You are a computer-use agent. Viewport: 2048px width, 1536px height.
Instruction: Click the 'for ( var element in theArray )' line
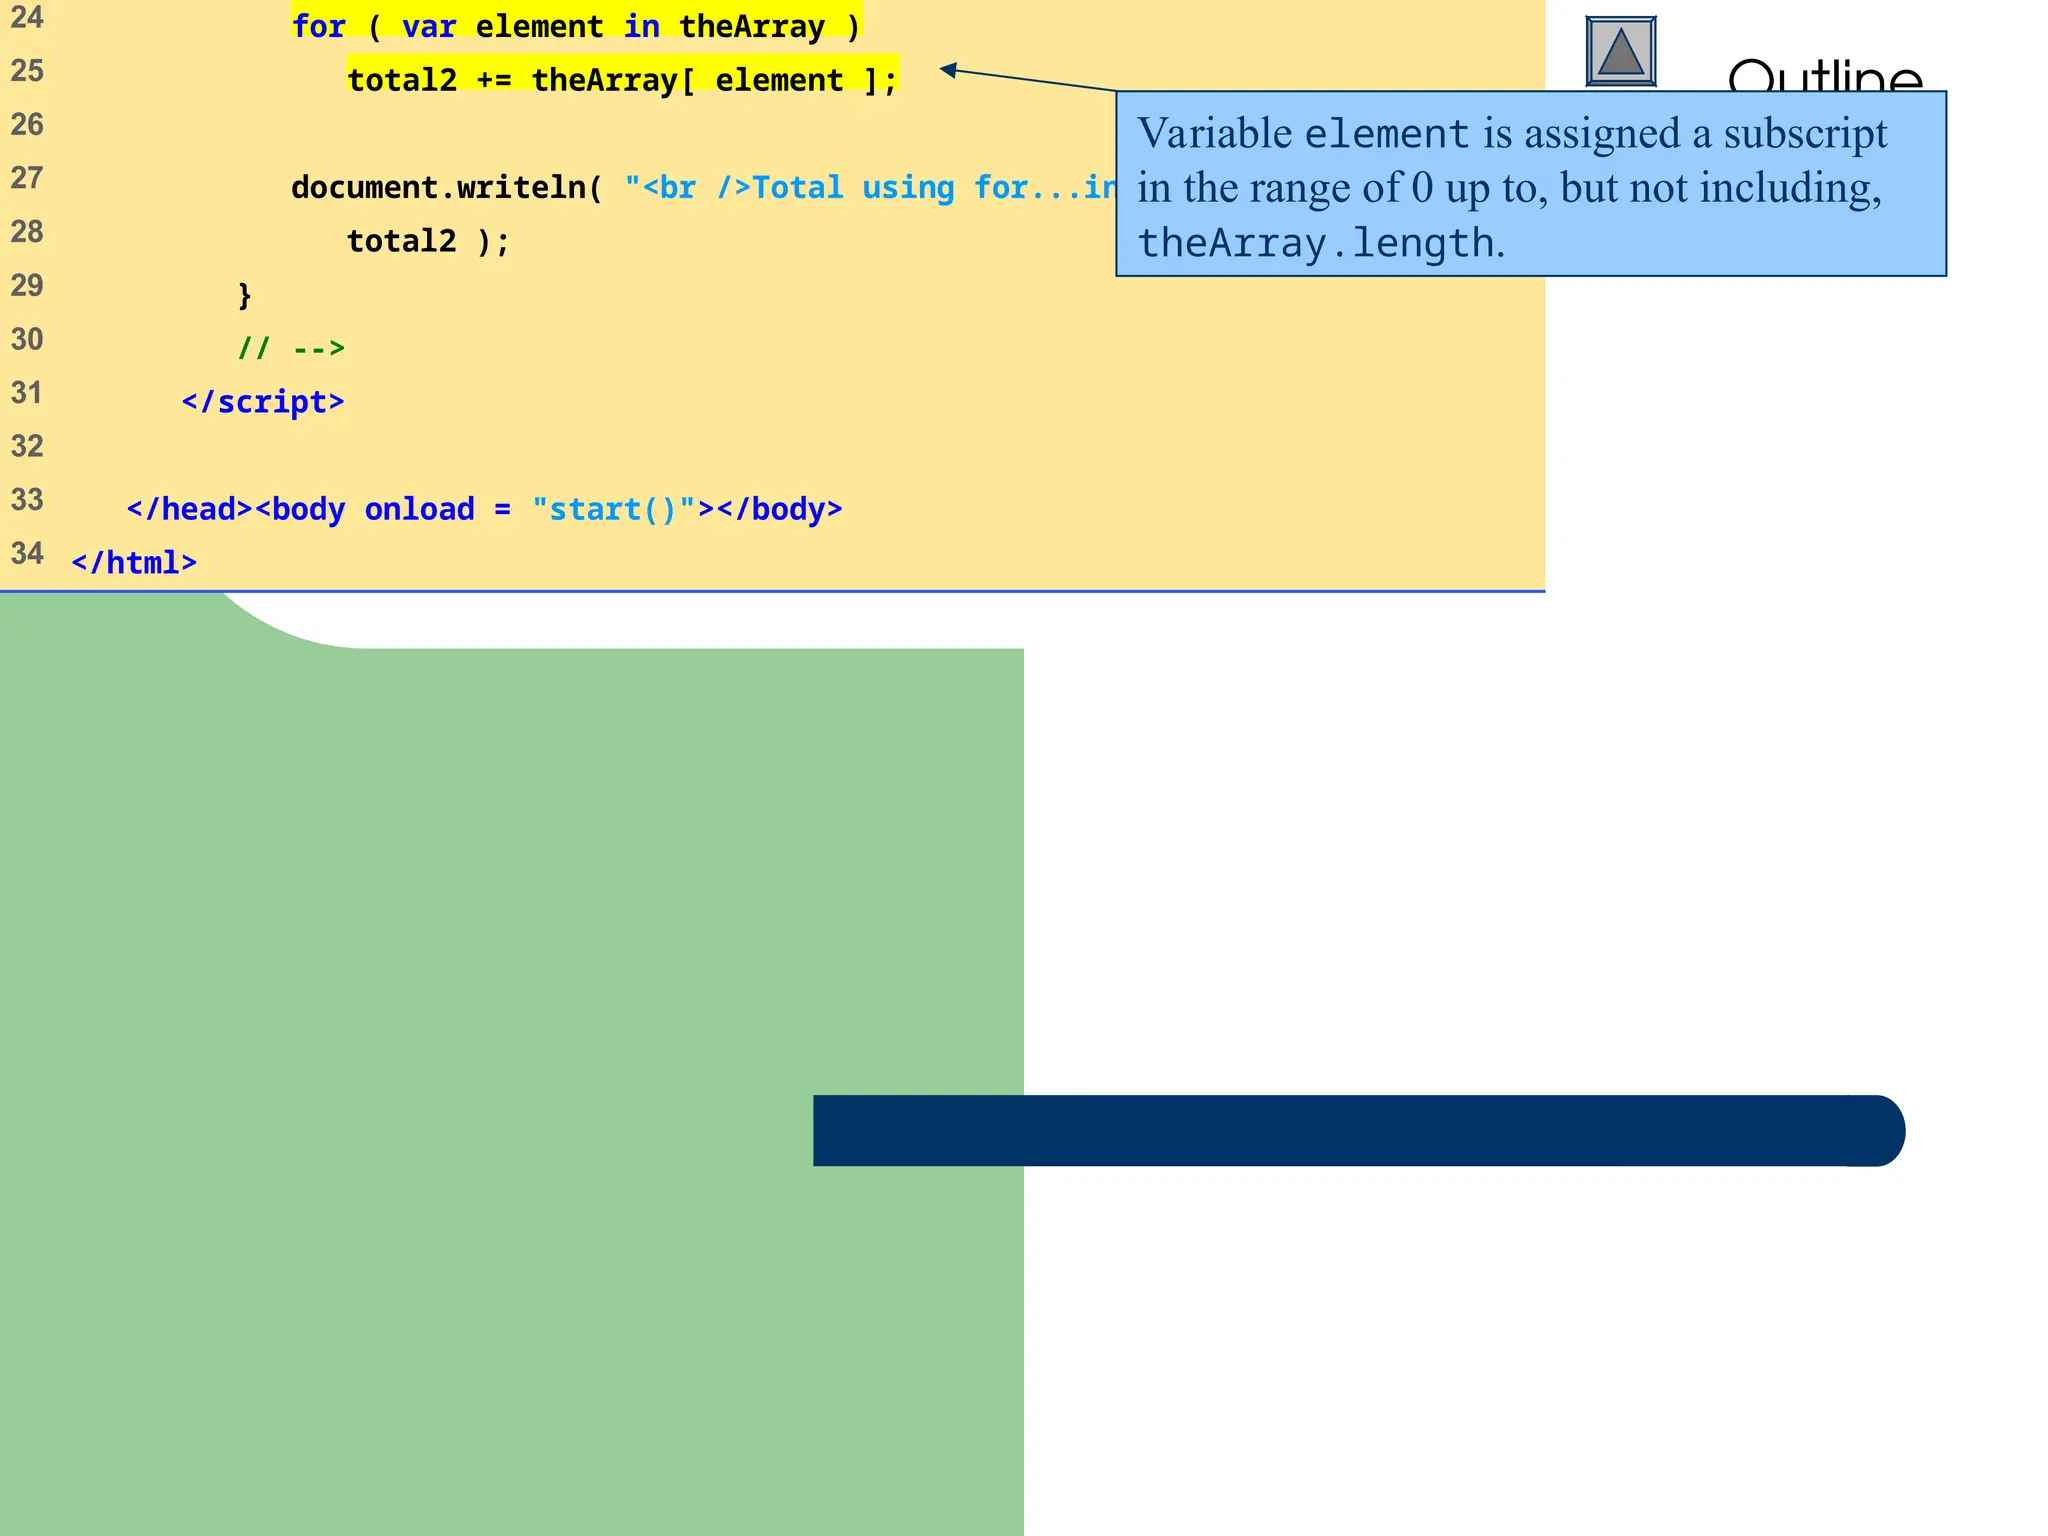(x=576, y=26)
